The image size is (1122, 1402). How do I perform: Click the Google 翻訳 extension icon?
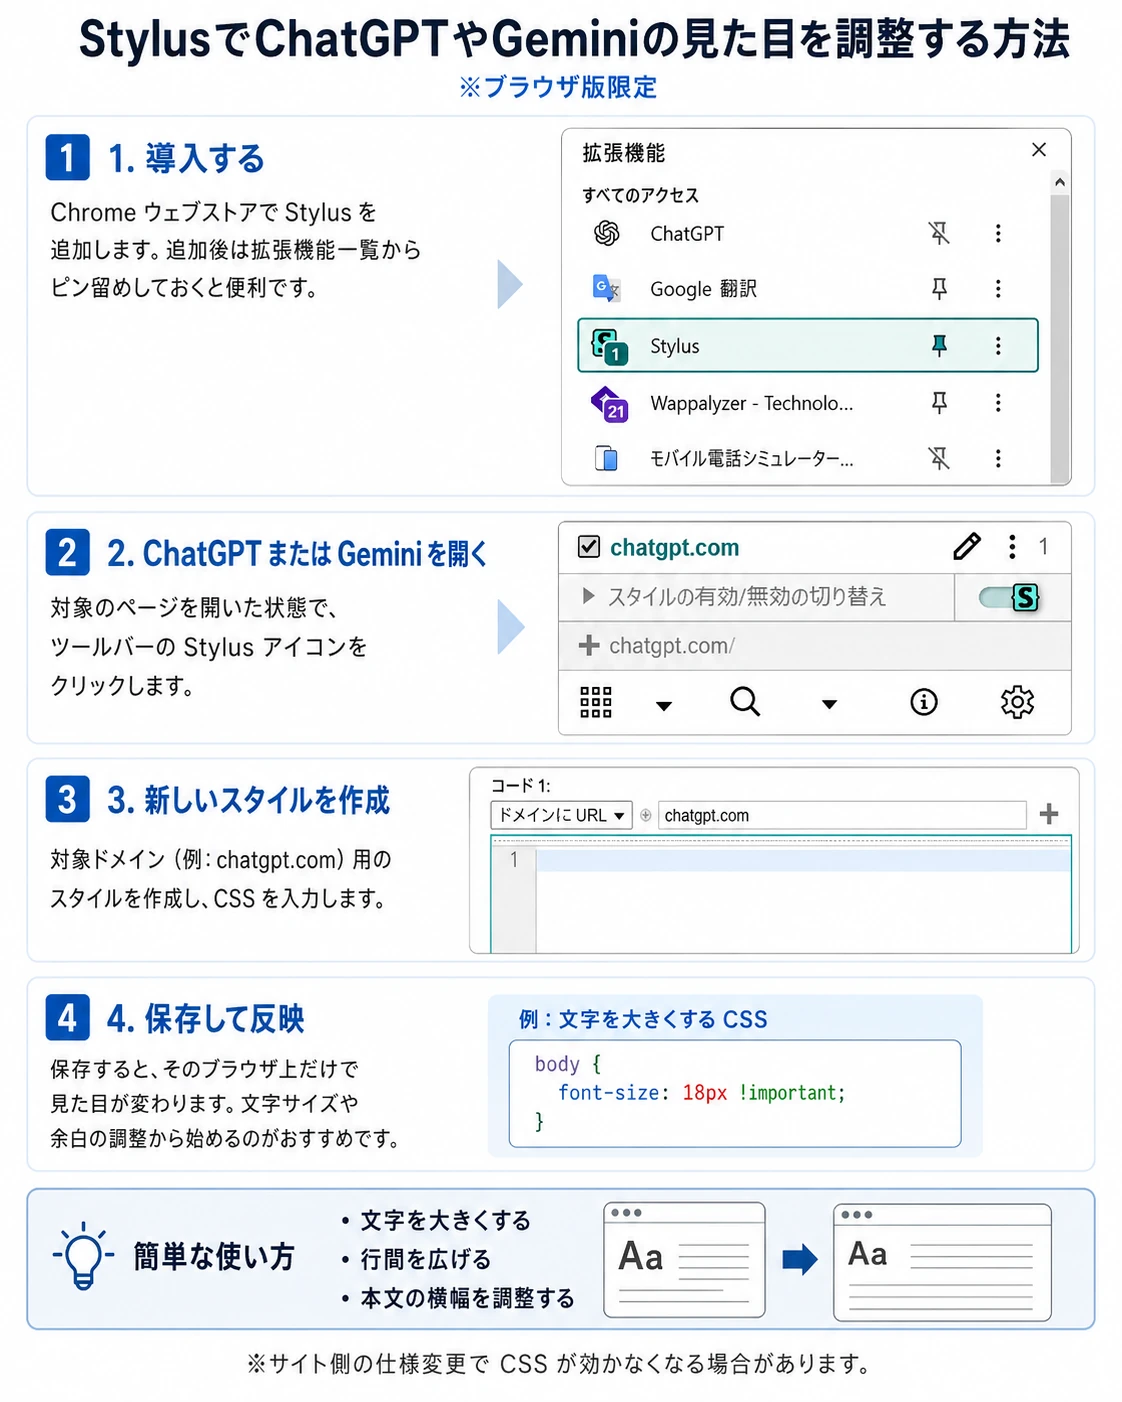tap(606, 289)
